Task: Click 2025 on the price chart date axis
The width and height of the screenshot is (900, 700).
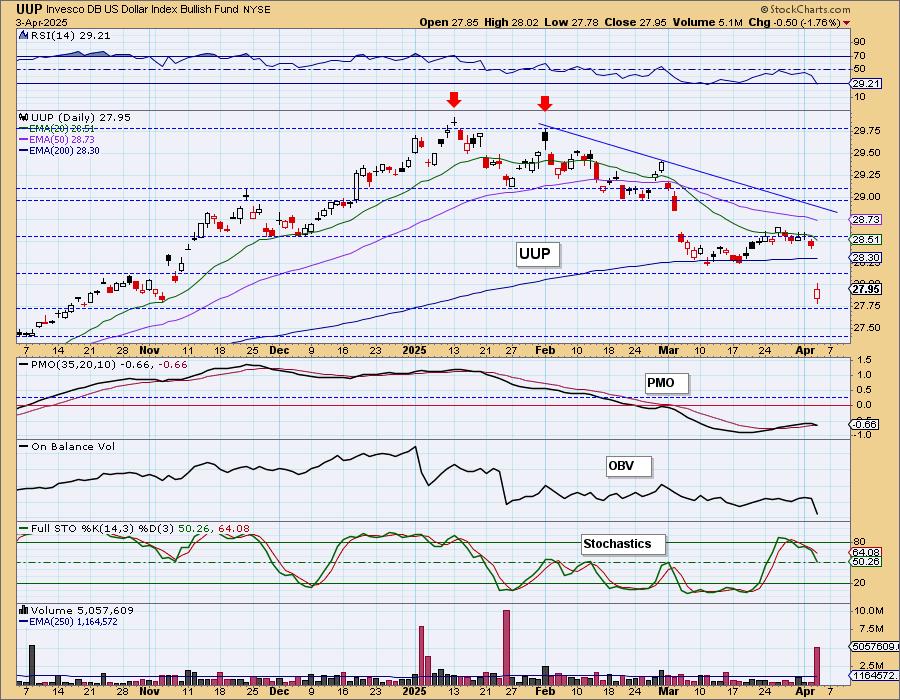Action: [x=414, y=351]
